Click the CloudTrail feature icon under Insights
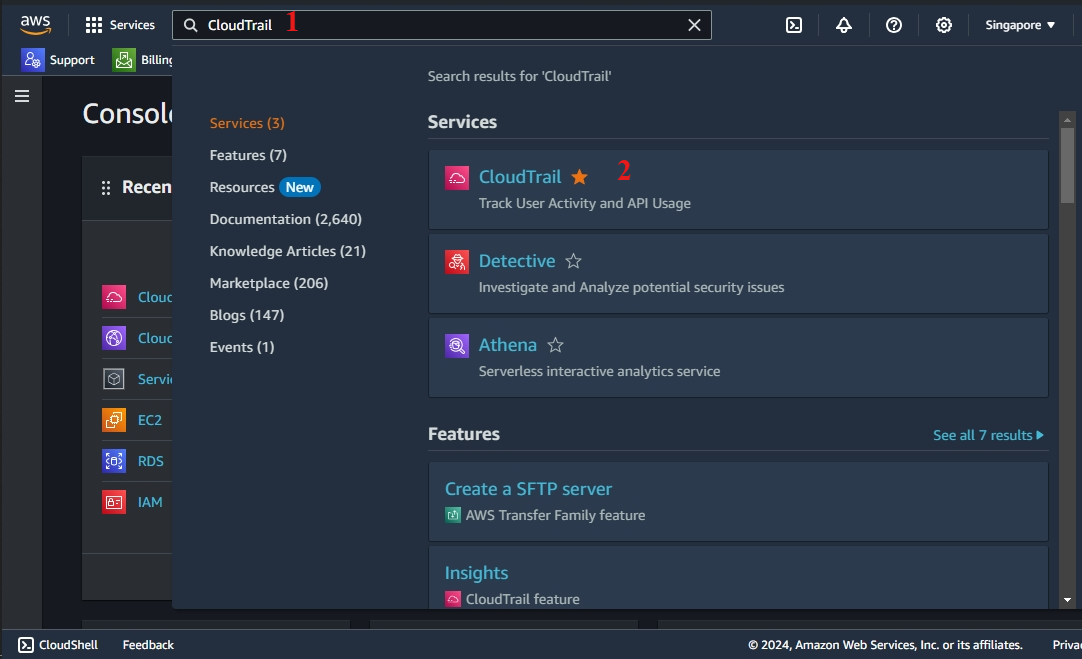1082x659 pixels. 453,599
